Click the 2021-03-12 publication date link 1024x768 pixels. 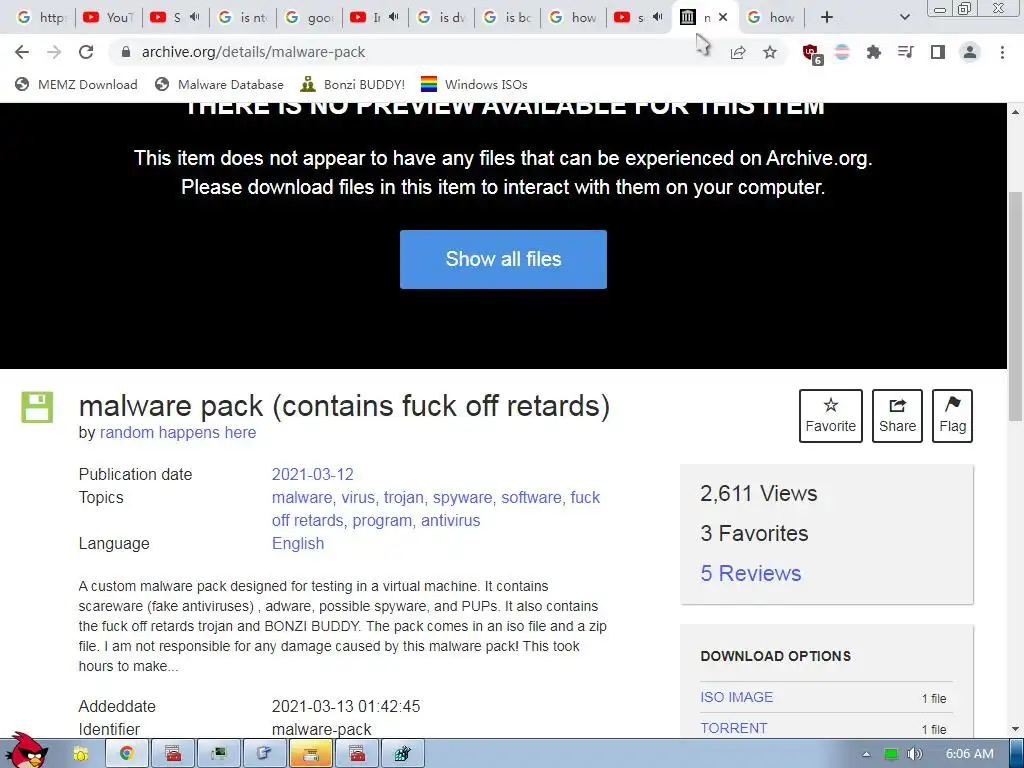[x=312, y=474]
